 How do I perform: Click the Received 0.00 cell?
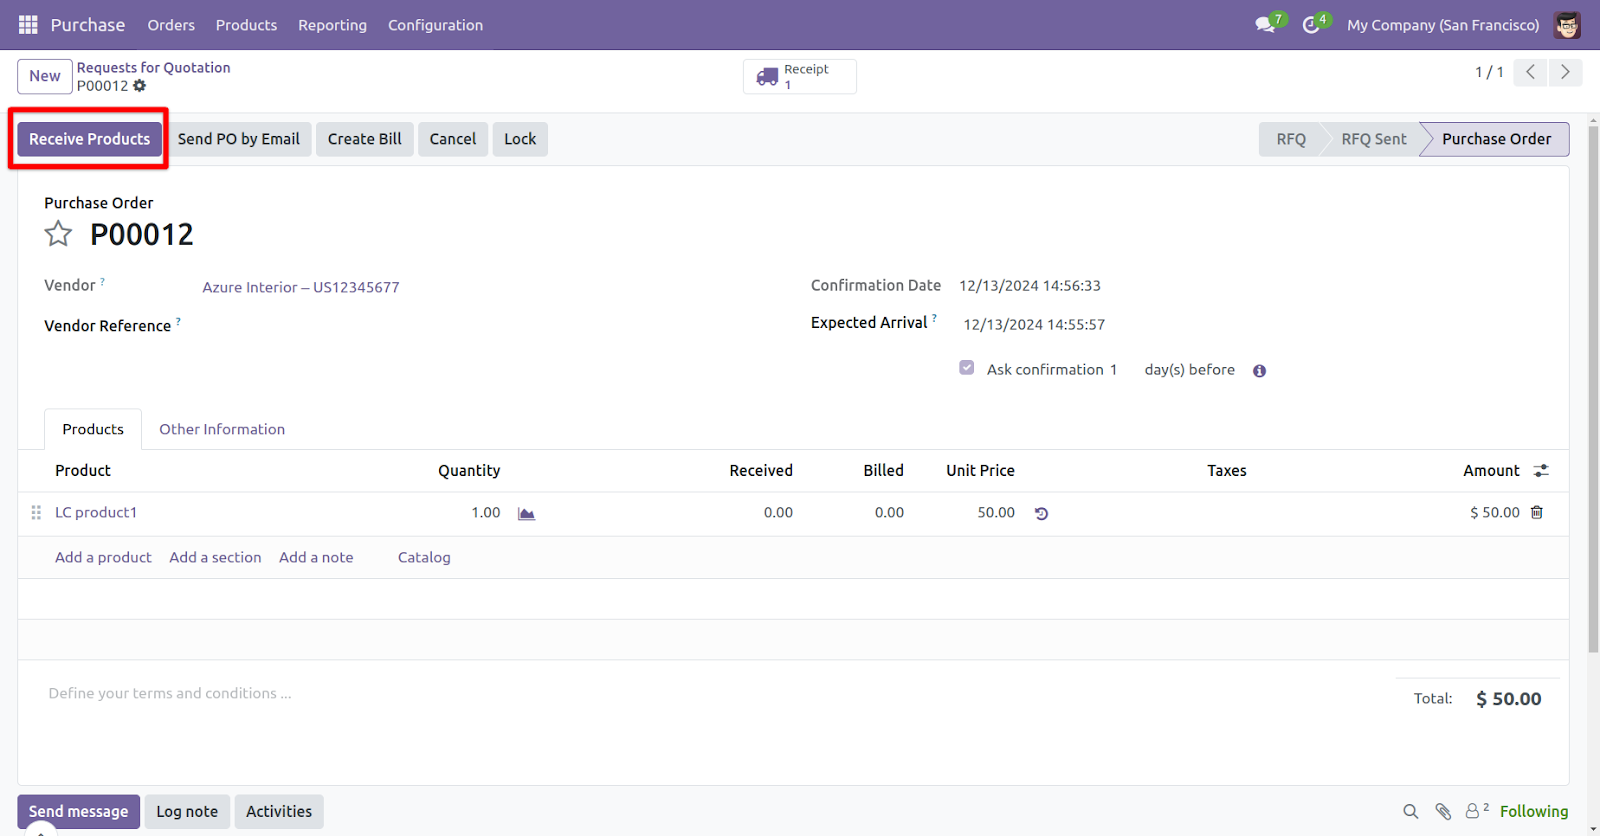[778, 512]
